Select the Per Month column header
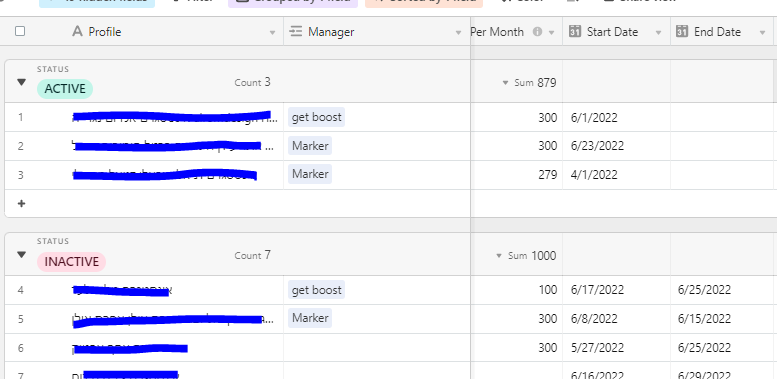 point(516,31)
